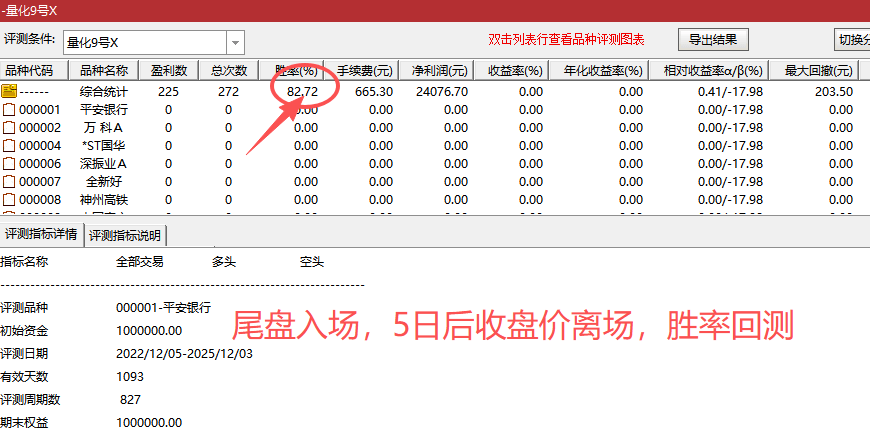This screenshot has height=435, width=870.
Task: Switch to the 评测指标说明 tab
Action: (126, 236)
